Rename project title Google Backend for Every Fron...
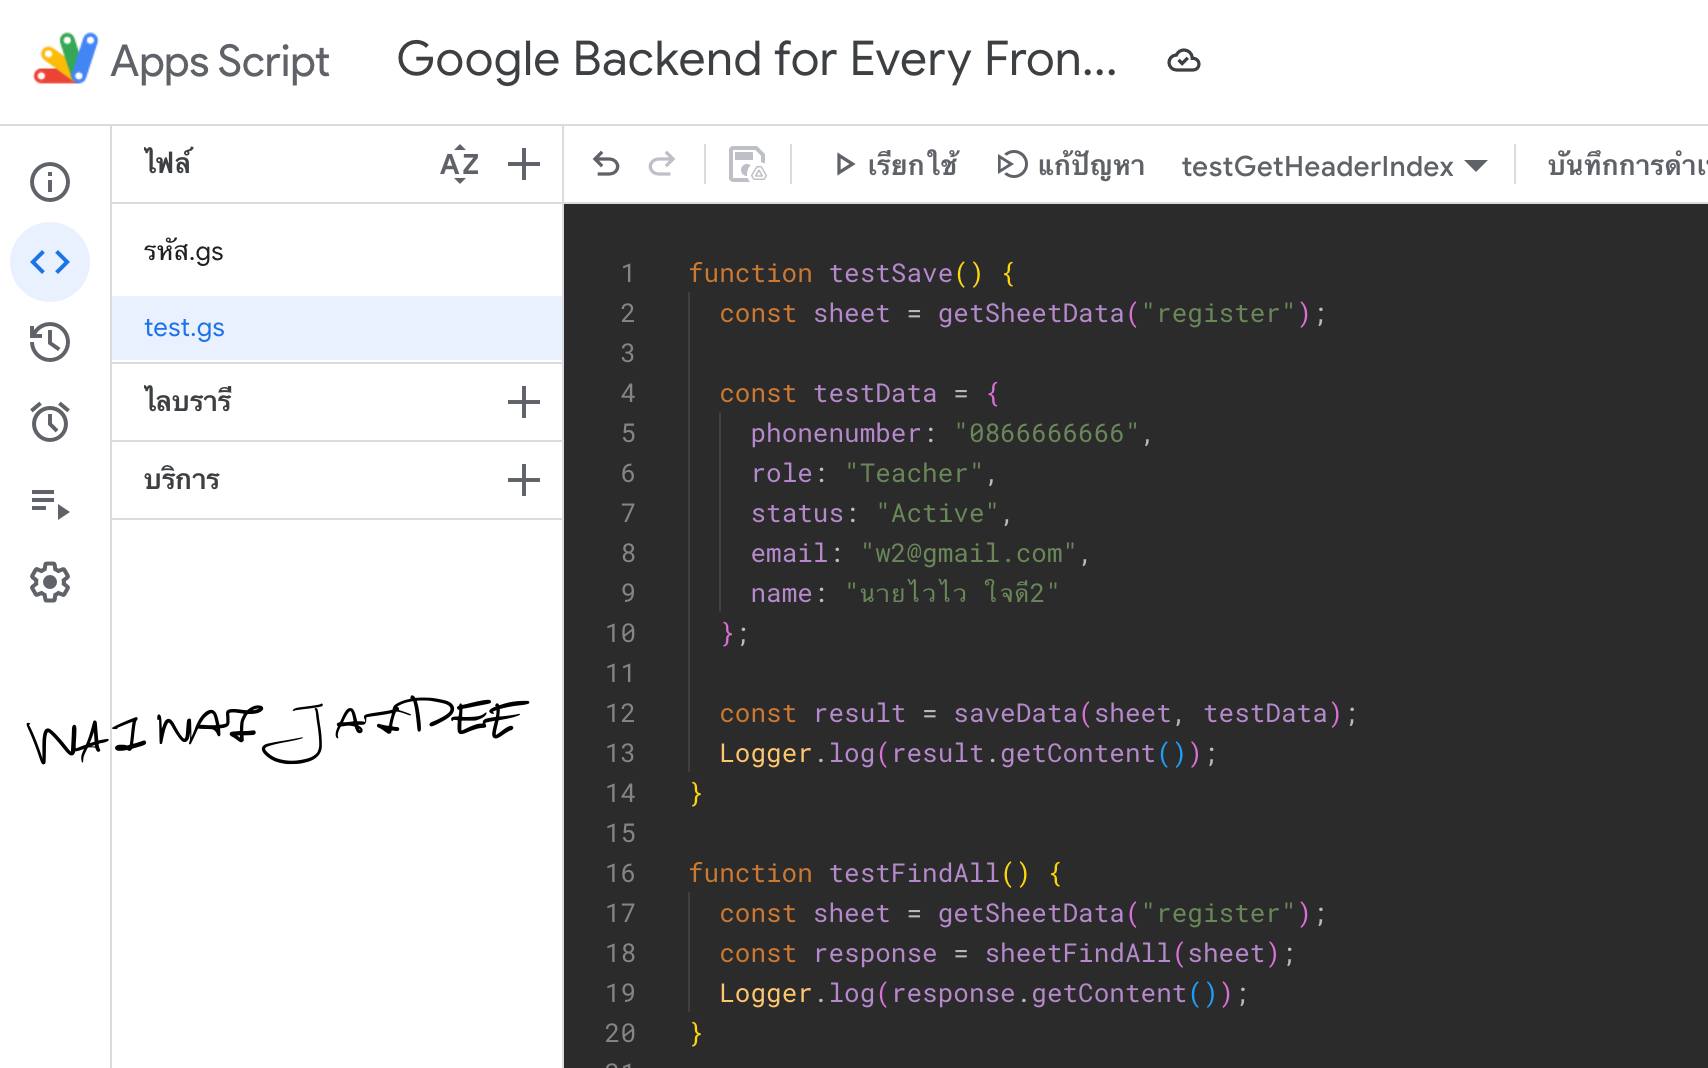This screenshot has width=1708, height=1068. pos(757,59)
